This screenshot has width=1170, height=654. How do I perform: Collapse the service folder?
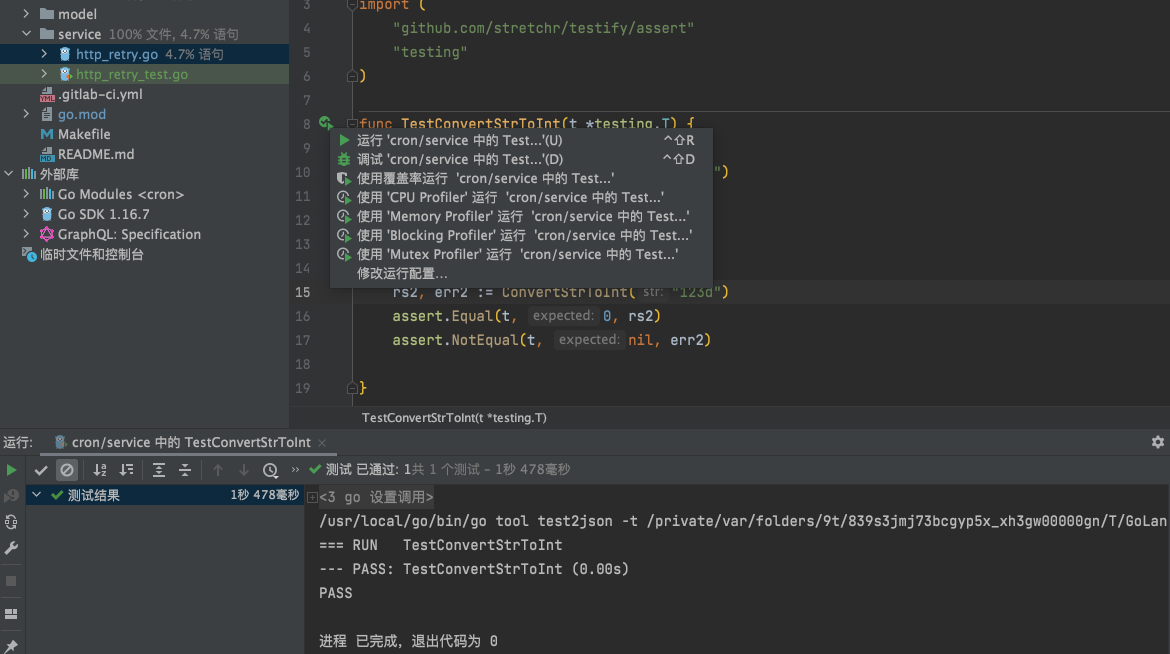coord(26,34)
